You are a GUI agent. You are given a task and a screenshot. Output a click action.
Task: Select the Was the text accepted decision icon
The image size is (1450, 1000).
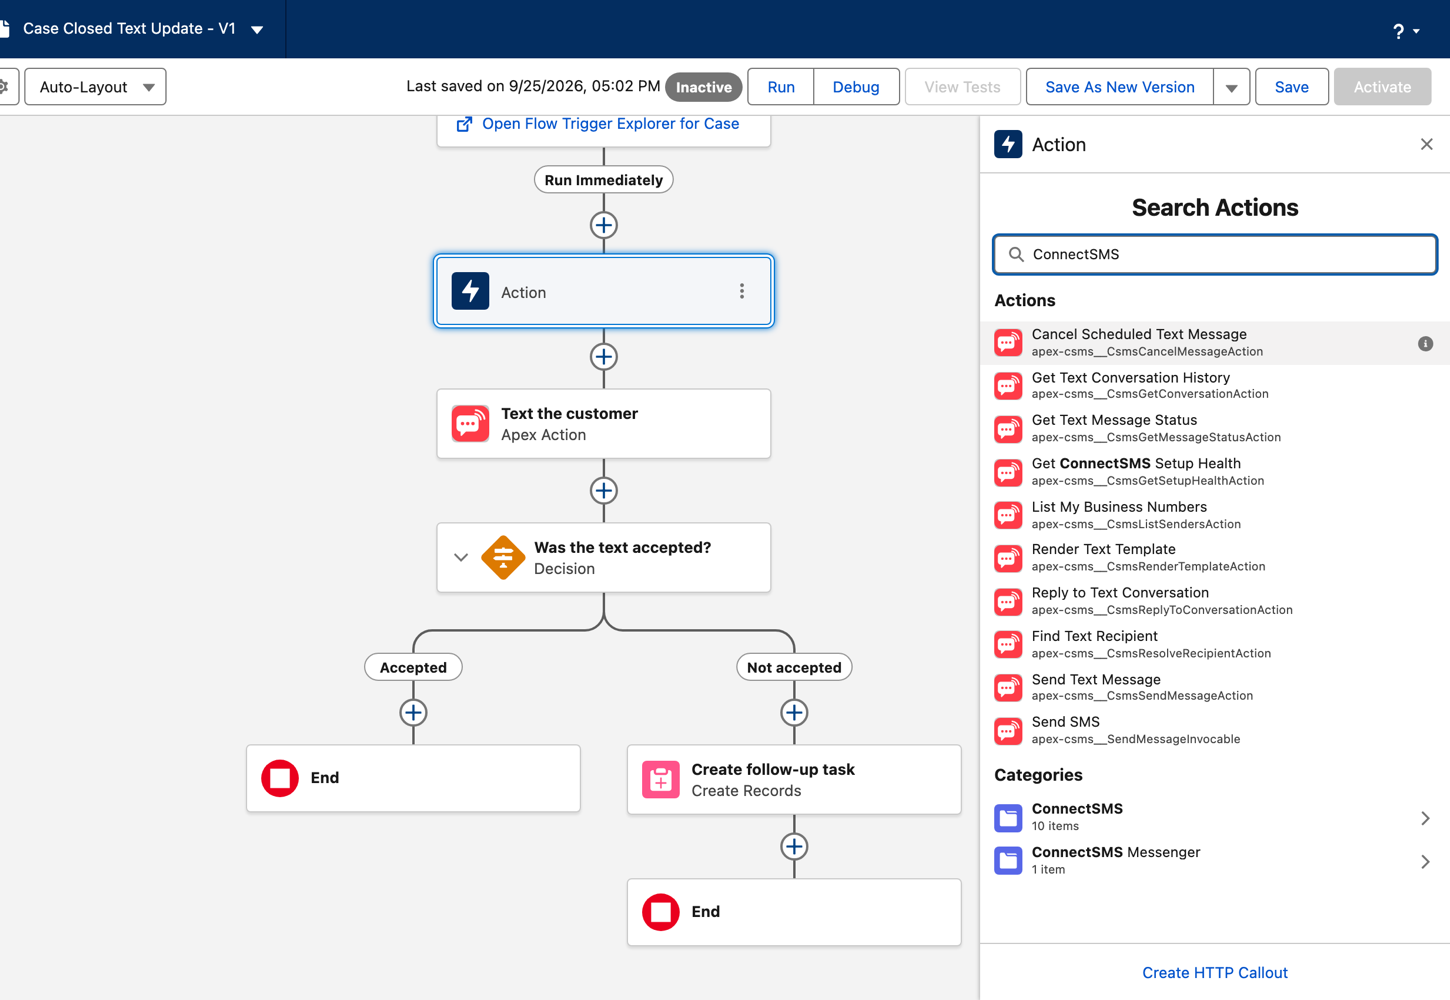pos(503,558)
